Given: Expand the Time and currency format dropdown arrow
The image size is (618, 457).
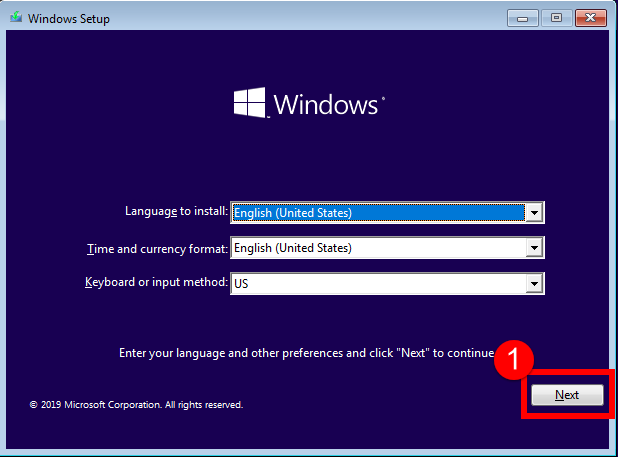Looking at the screenshot, I should [x=534, y=248].
